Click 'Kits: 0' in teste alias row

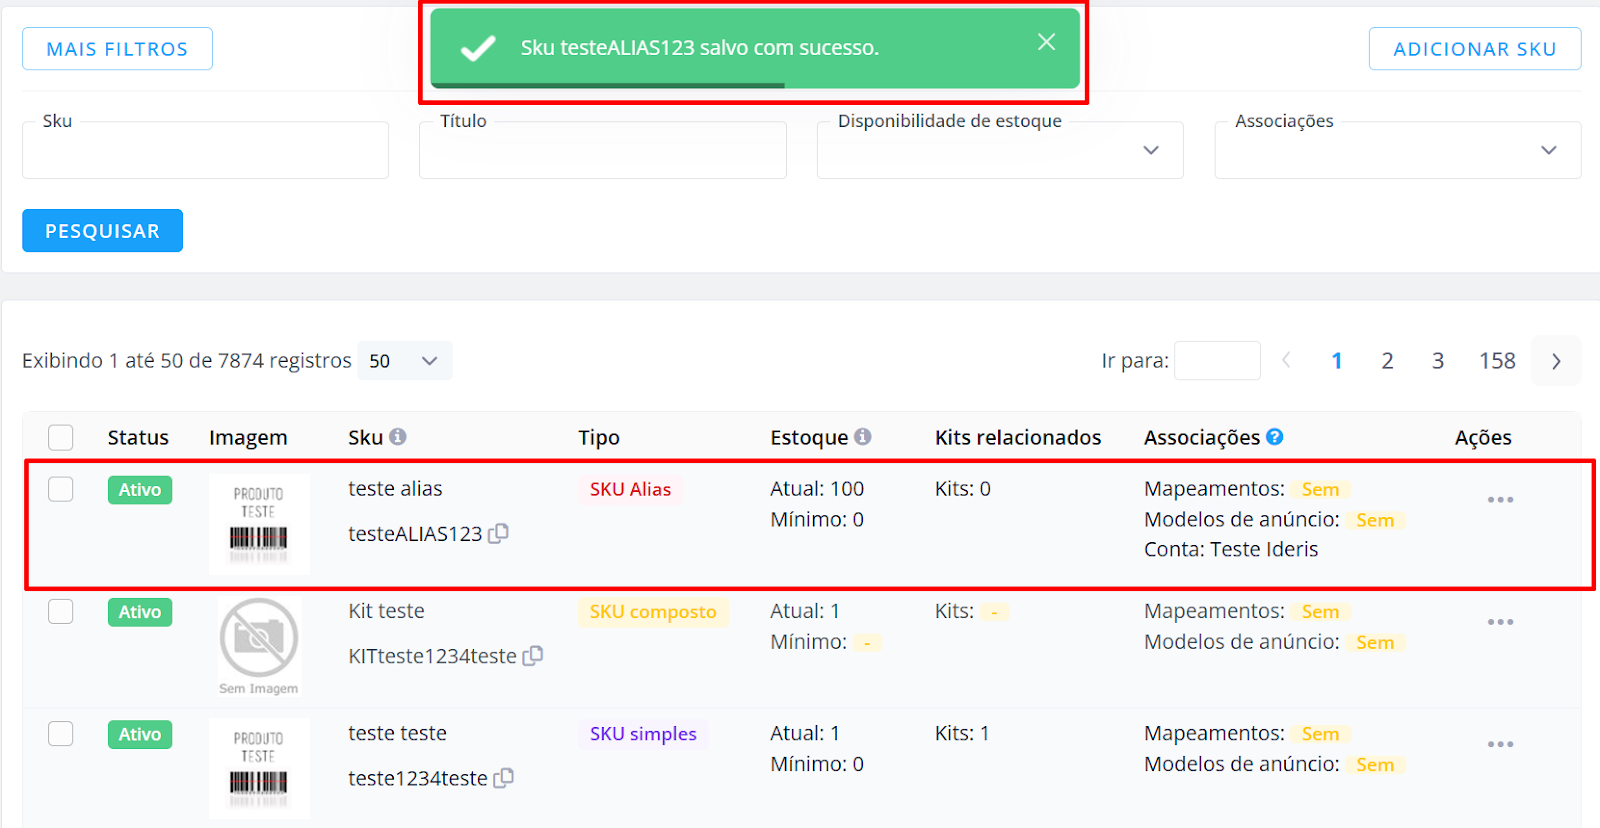point(963,489)
